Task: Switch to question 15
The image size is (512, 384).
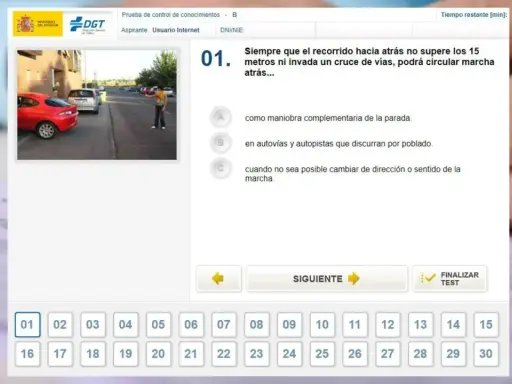Action: tap(486, 324)
